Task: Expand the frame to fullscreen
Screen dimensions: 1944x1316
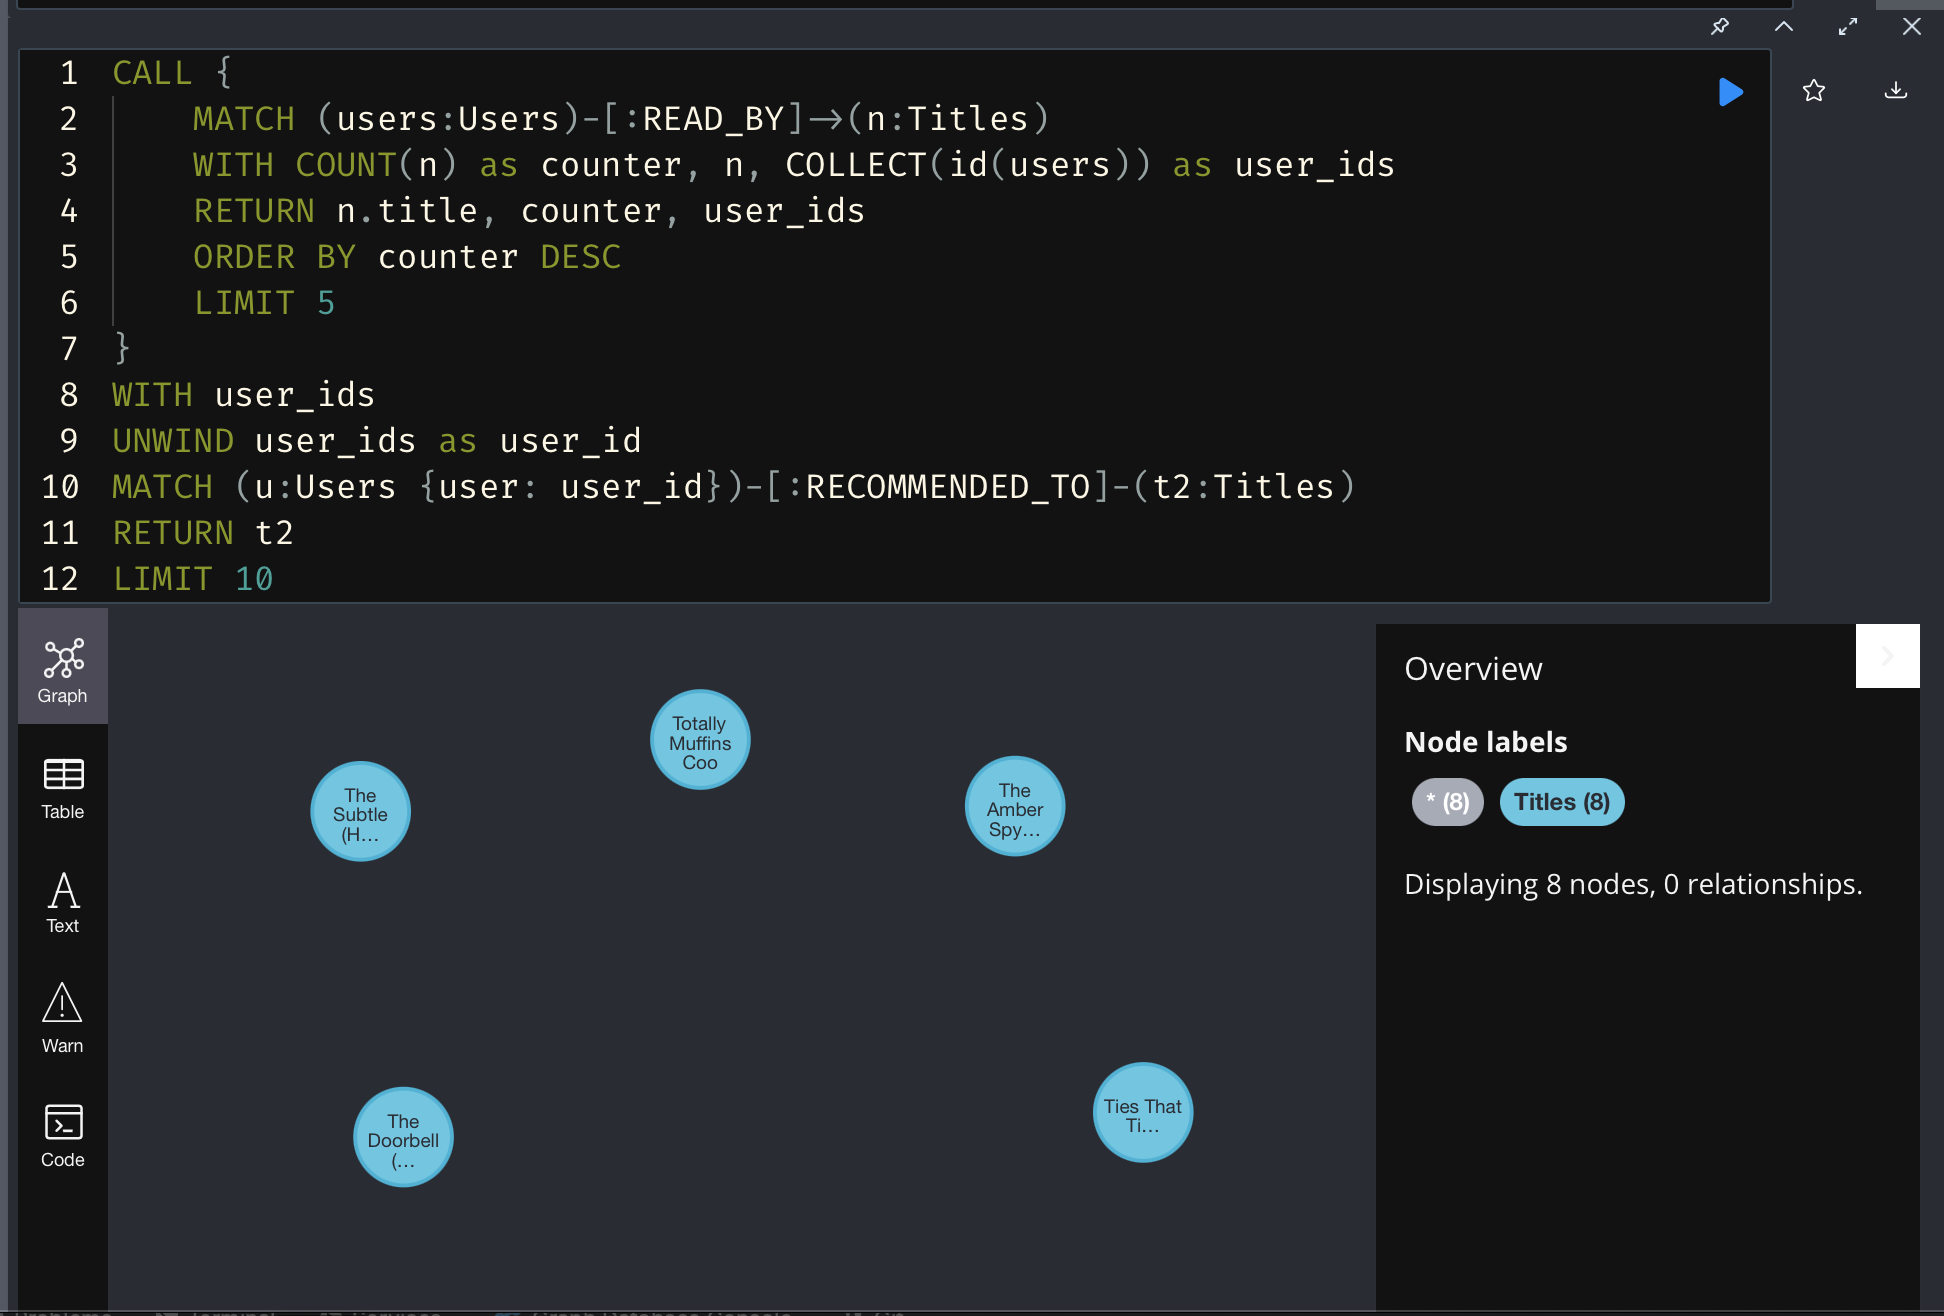Action: [x=1848, y=27]
